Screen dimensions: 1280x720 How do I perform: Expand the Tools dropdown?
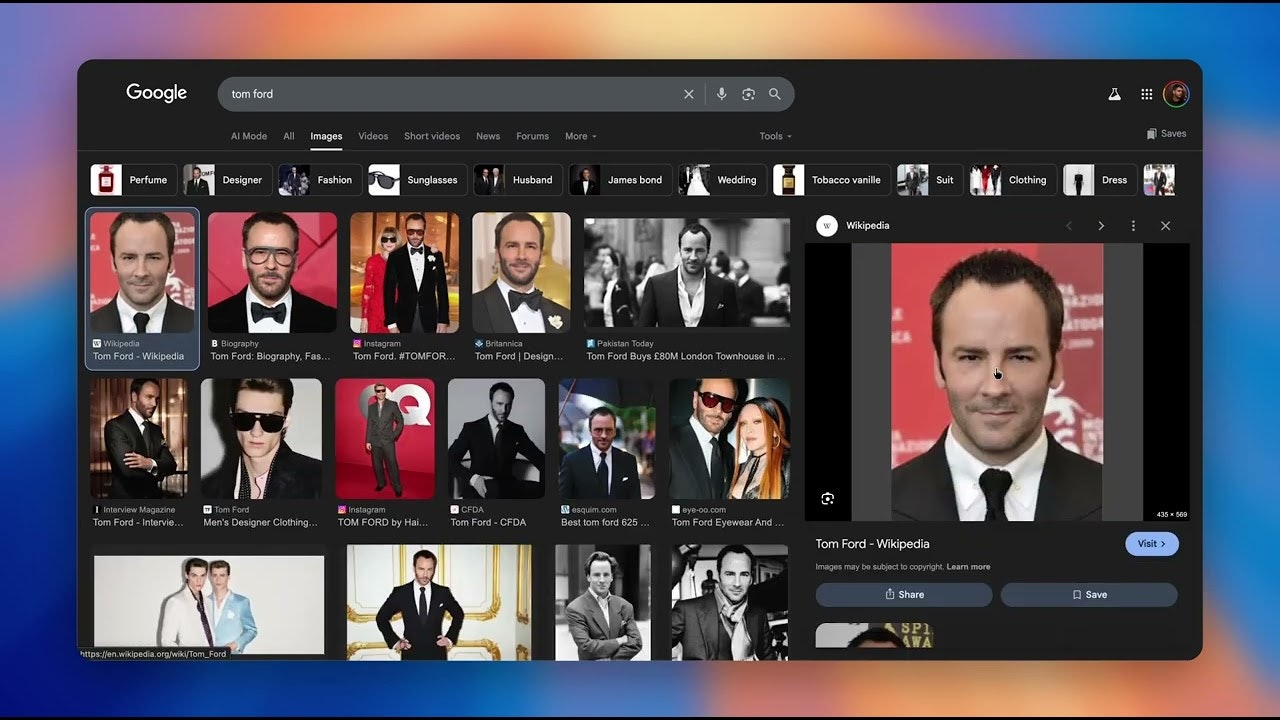775,136
